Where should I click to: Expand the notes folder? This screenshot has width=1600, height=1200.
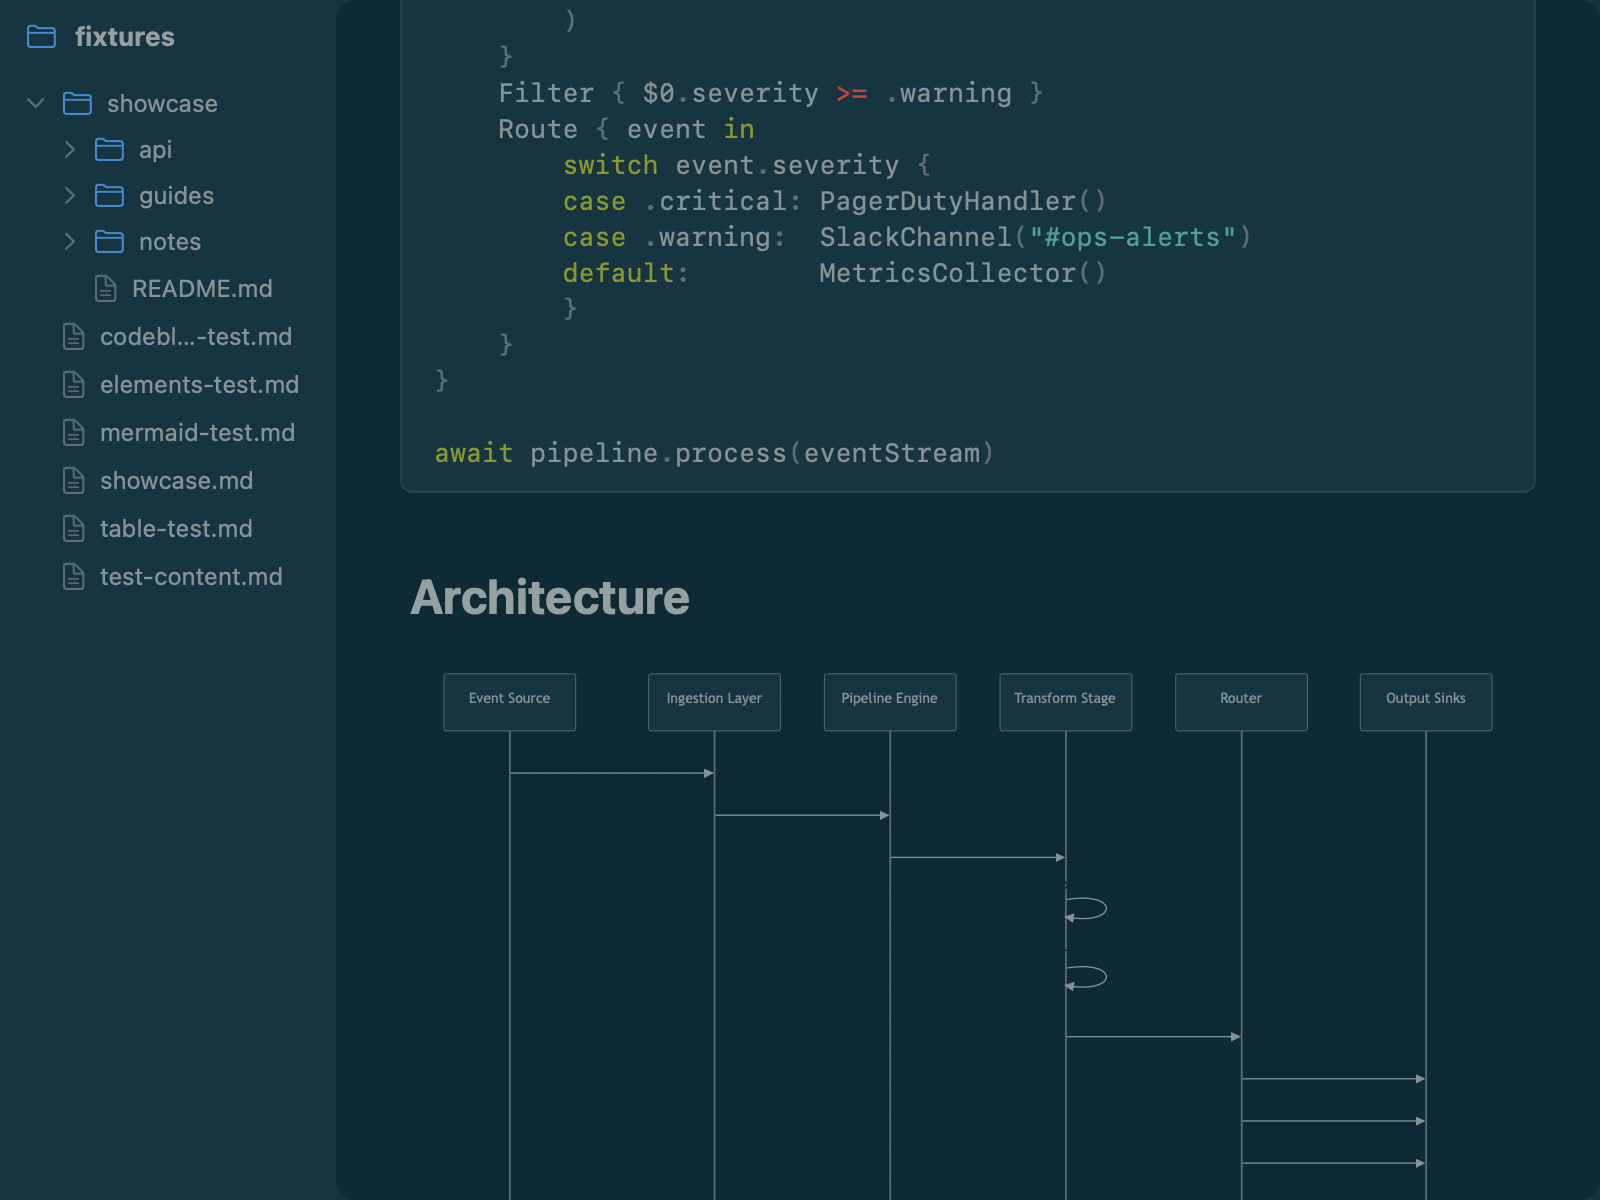click(x=69, y=241)
